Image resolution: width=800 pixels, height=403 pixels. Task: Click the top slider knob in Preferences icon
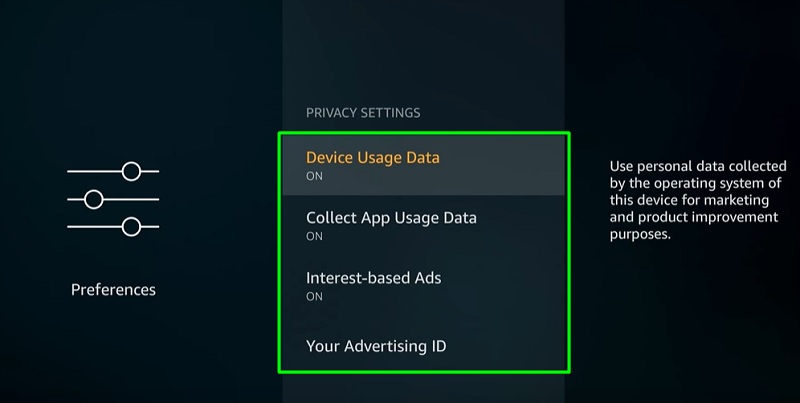pyautogui.click(x=131, y=171)
